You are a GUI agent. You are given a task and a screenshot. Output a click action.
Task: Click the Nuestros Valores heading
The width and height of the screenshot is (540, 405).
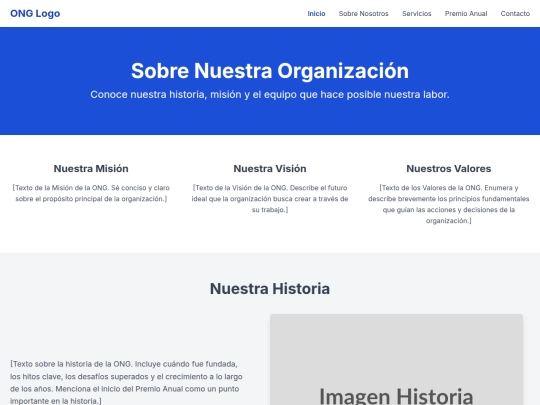(x=449, y=168)
